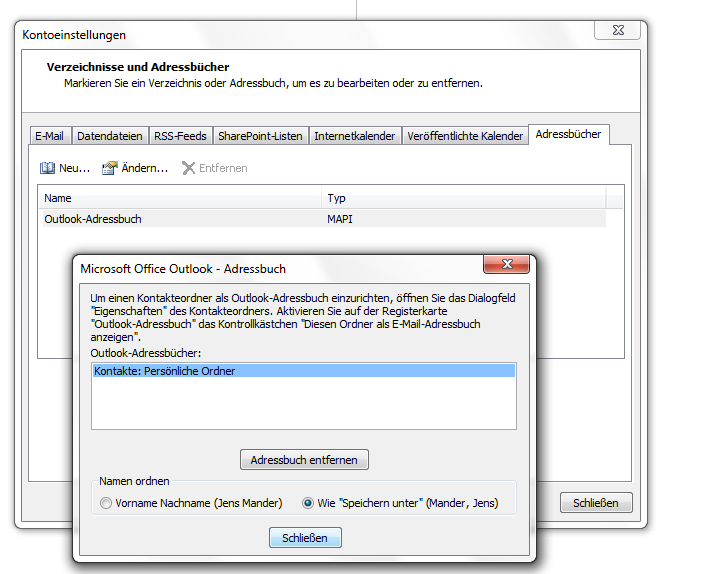Select Wie "Speichern unter" radio option
The height and width of the screenshot is (574, 704).
pos(308,503)
